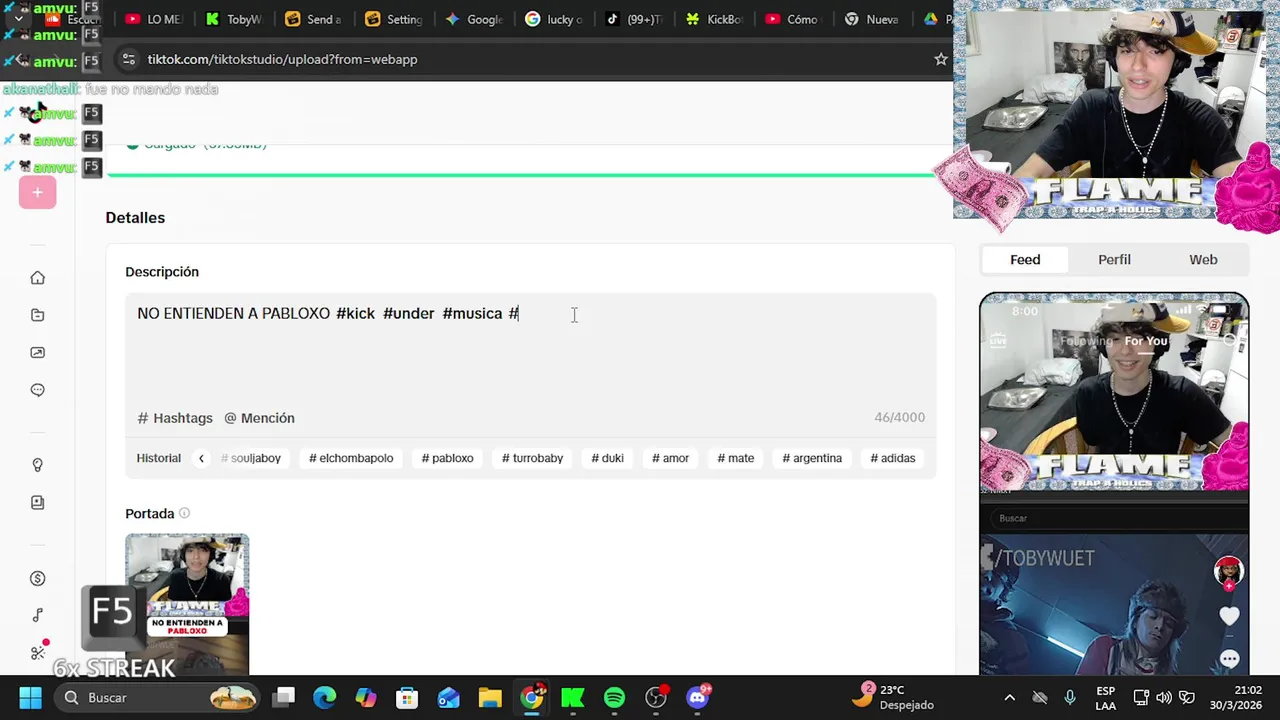Open the Posts folder icon in sidebar

click(37, 315)
